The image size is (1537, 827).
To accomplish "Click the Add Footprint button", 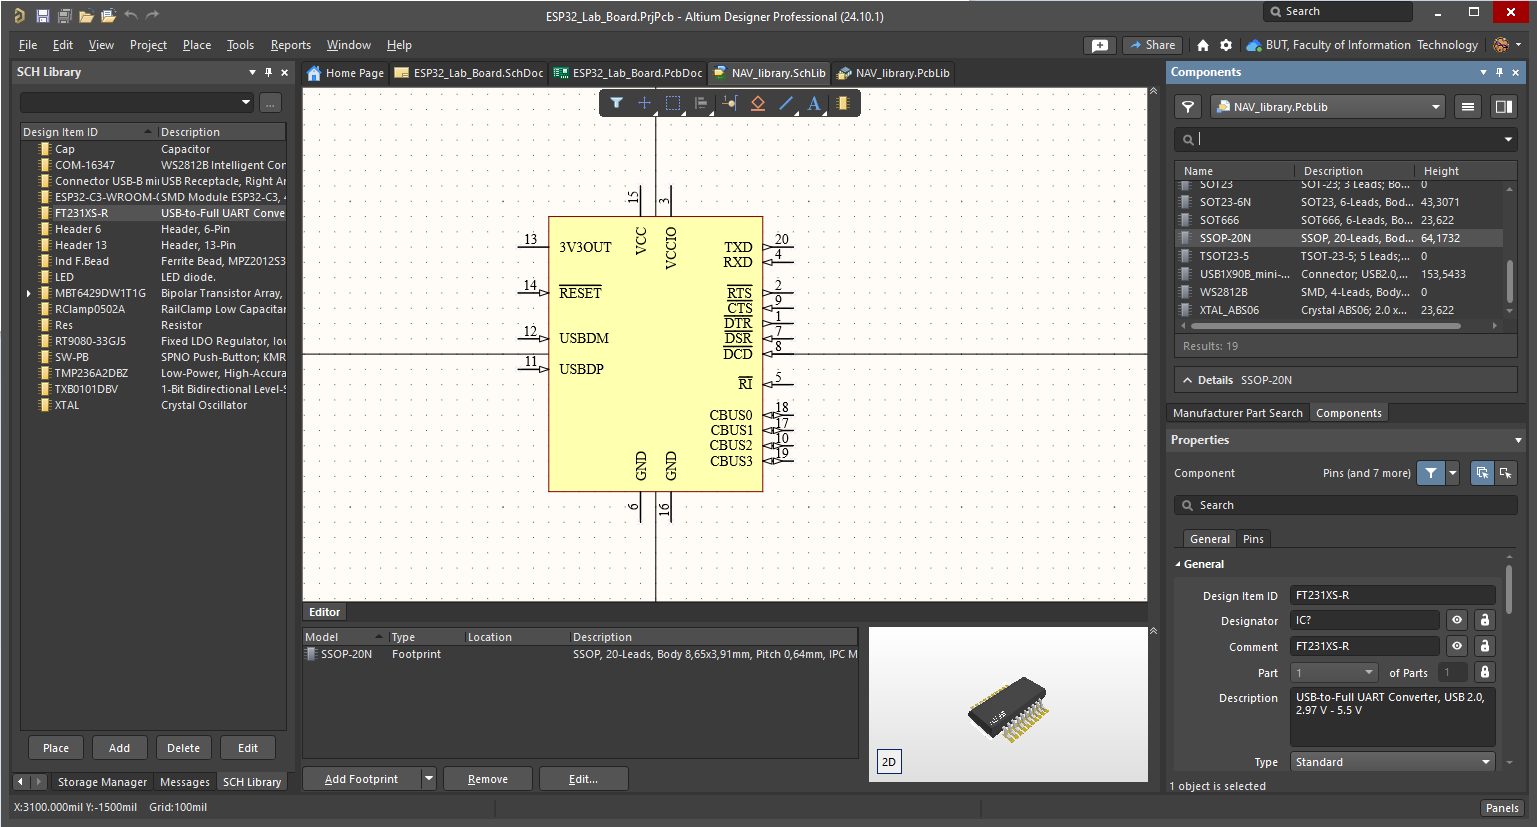I will coord(361,779).
